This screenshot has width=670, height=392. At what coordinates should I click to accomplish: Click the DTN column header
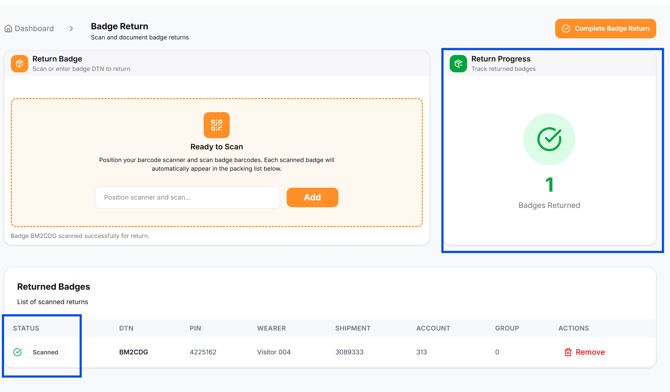[x=126, y=328]
